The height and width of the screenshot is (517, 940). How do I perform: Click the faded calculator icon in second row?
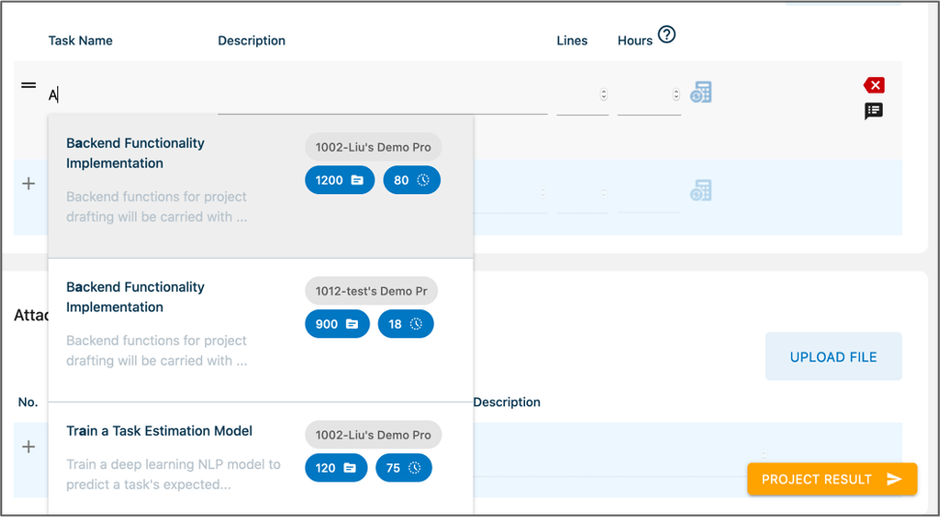701,190
